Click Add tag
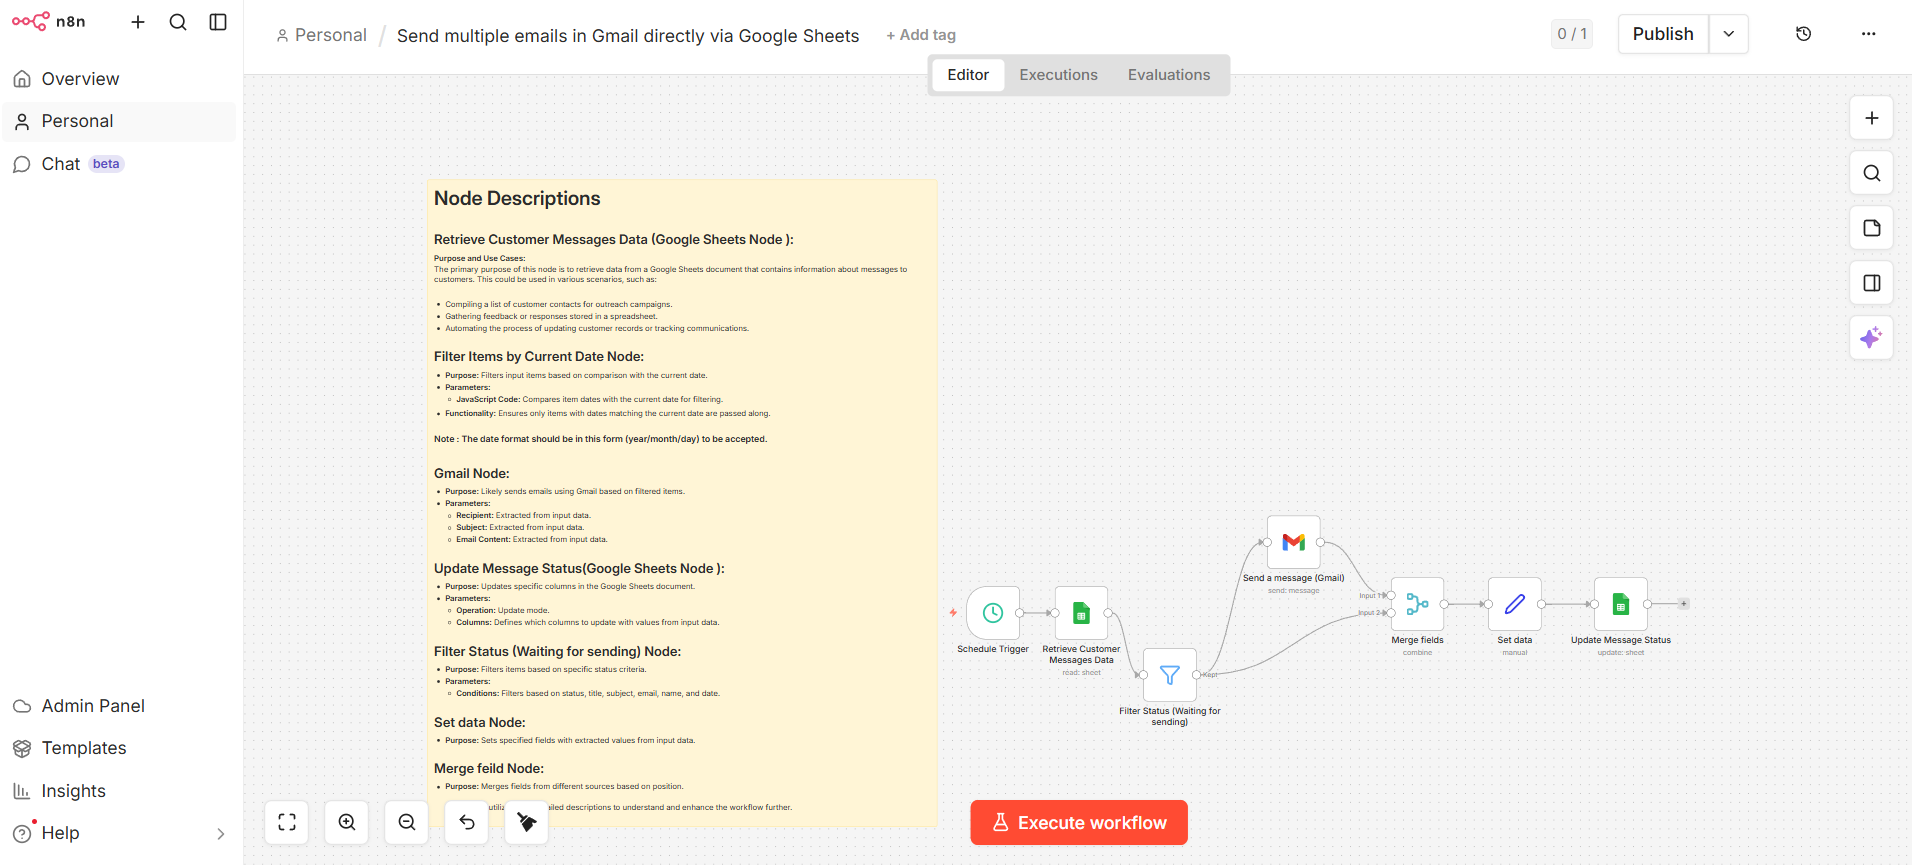This screenshot has width=1912, height=865. point(921,35)
